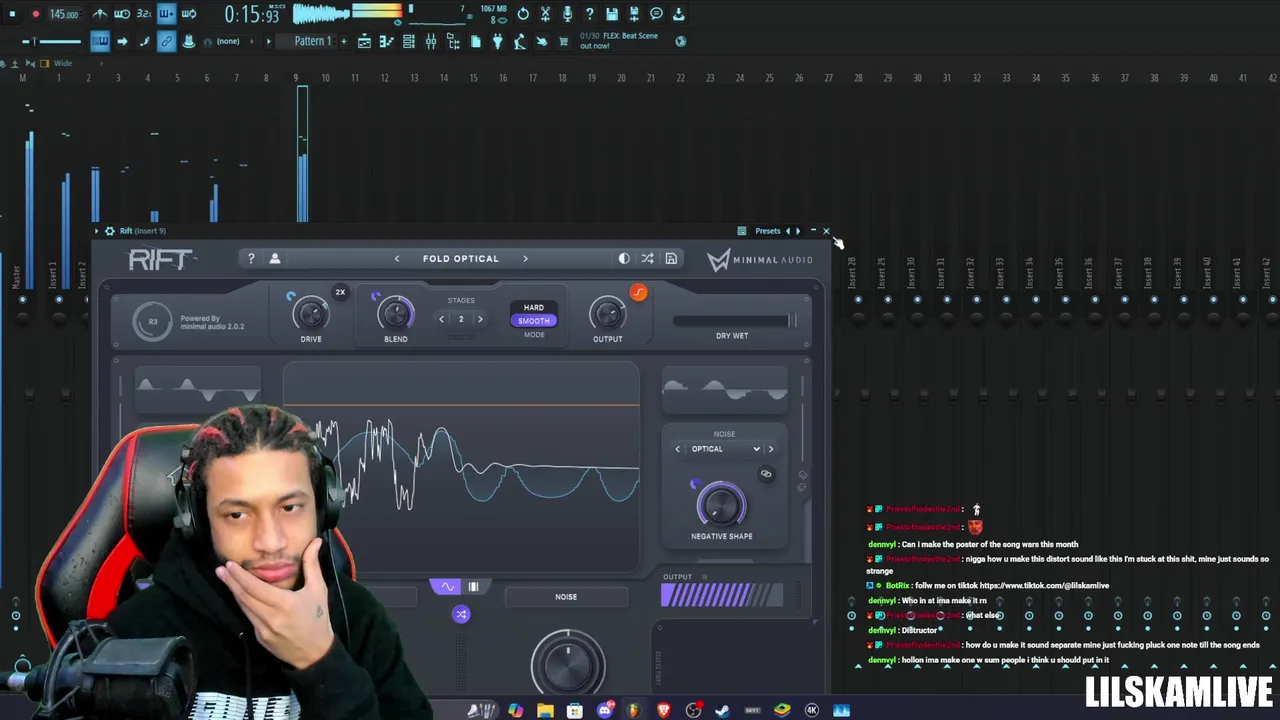The width and height of the screenshot is (1280, 720).
Task: Toggle typing keyboard to piano button
Action: [x=100, y=41]
